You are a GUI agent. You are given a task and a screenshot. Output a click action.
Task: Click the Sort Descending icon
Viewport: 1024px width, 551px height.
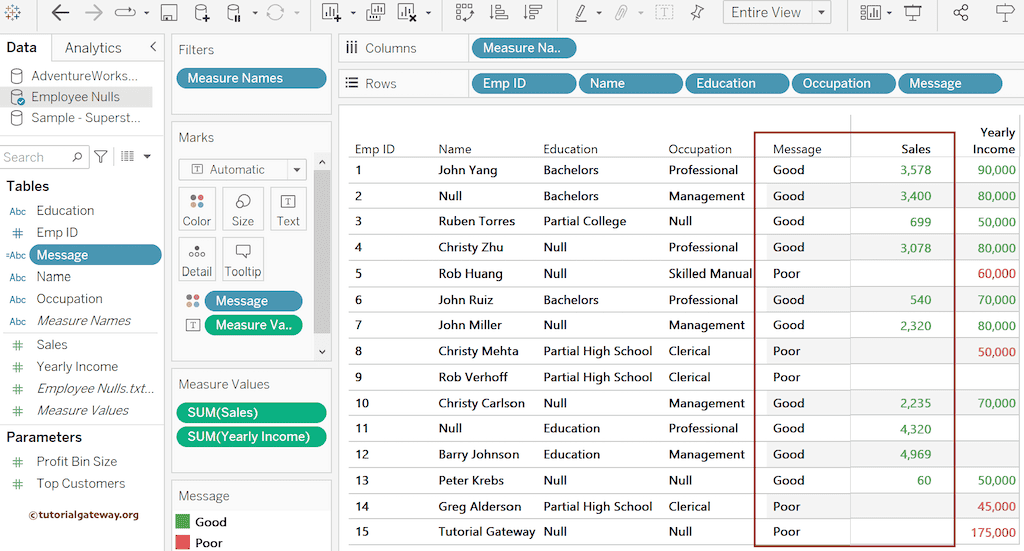pyautogui.click(x=533, y=12)
